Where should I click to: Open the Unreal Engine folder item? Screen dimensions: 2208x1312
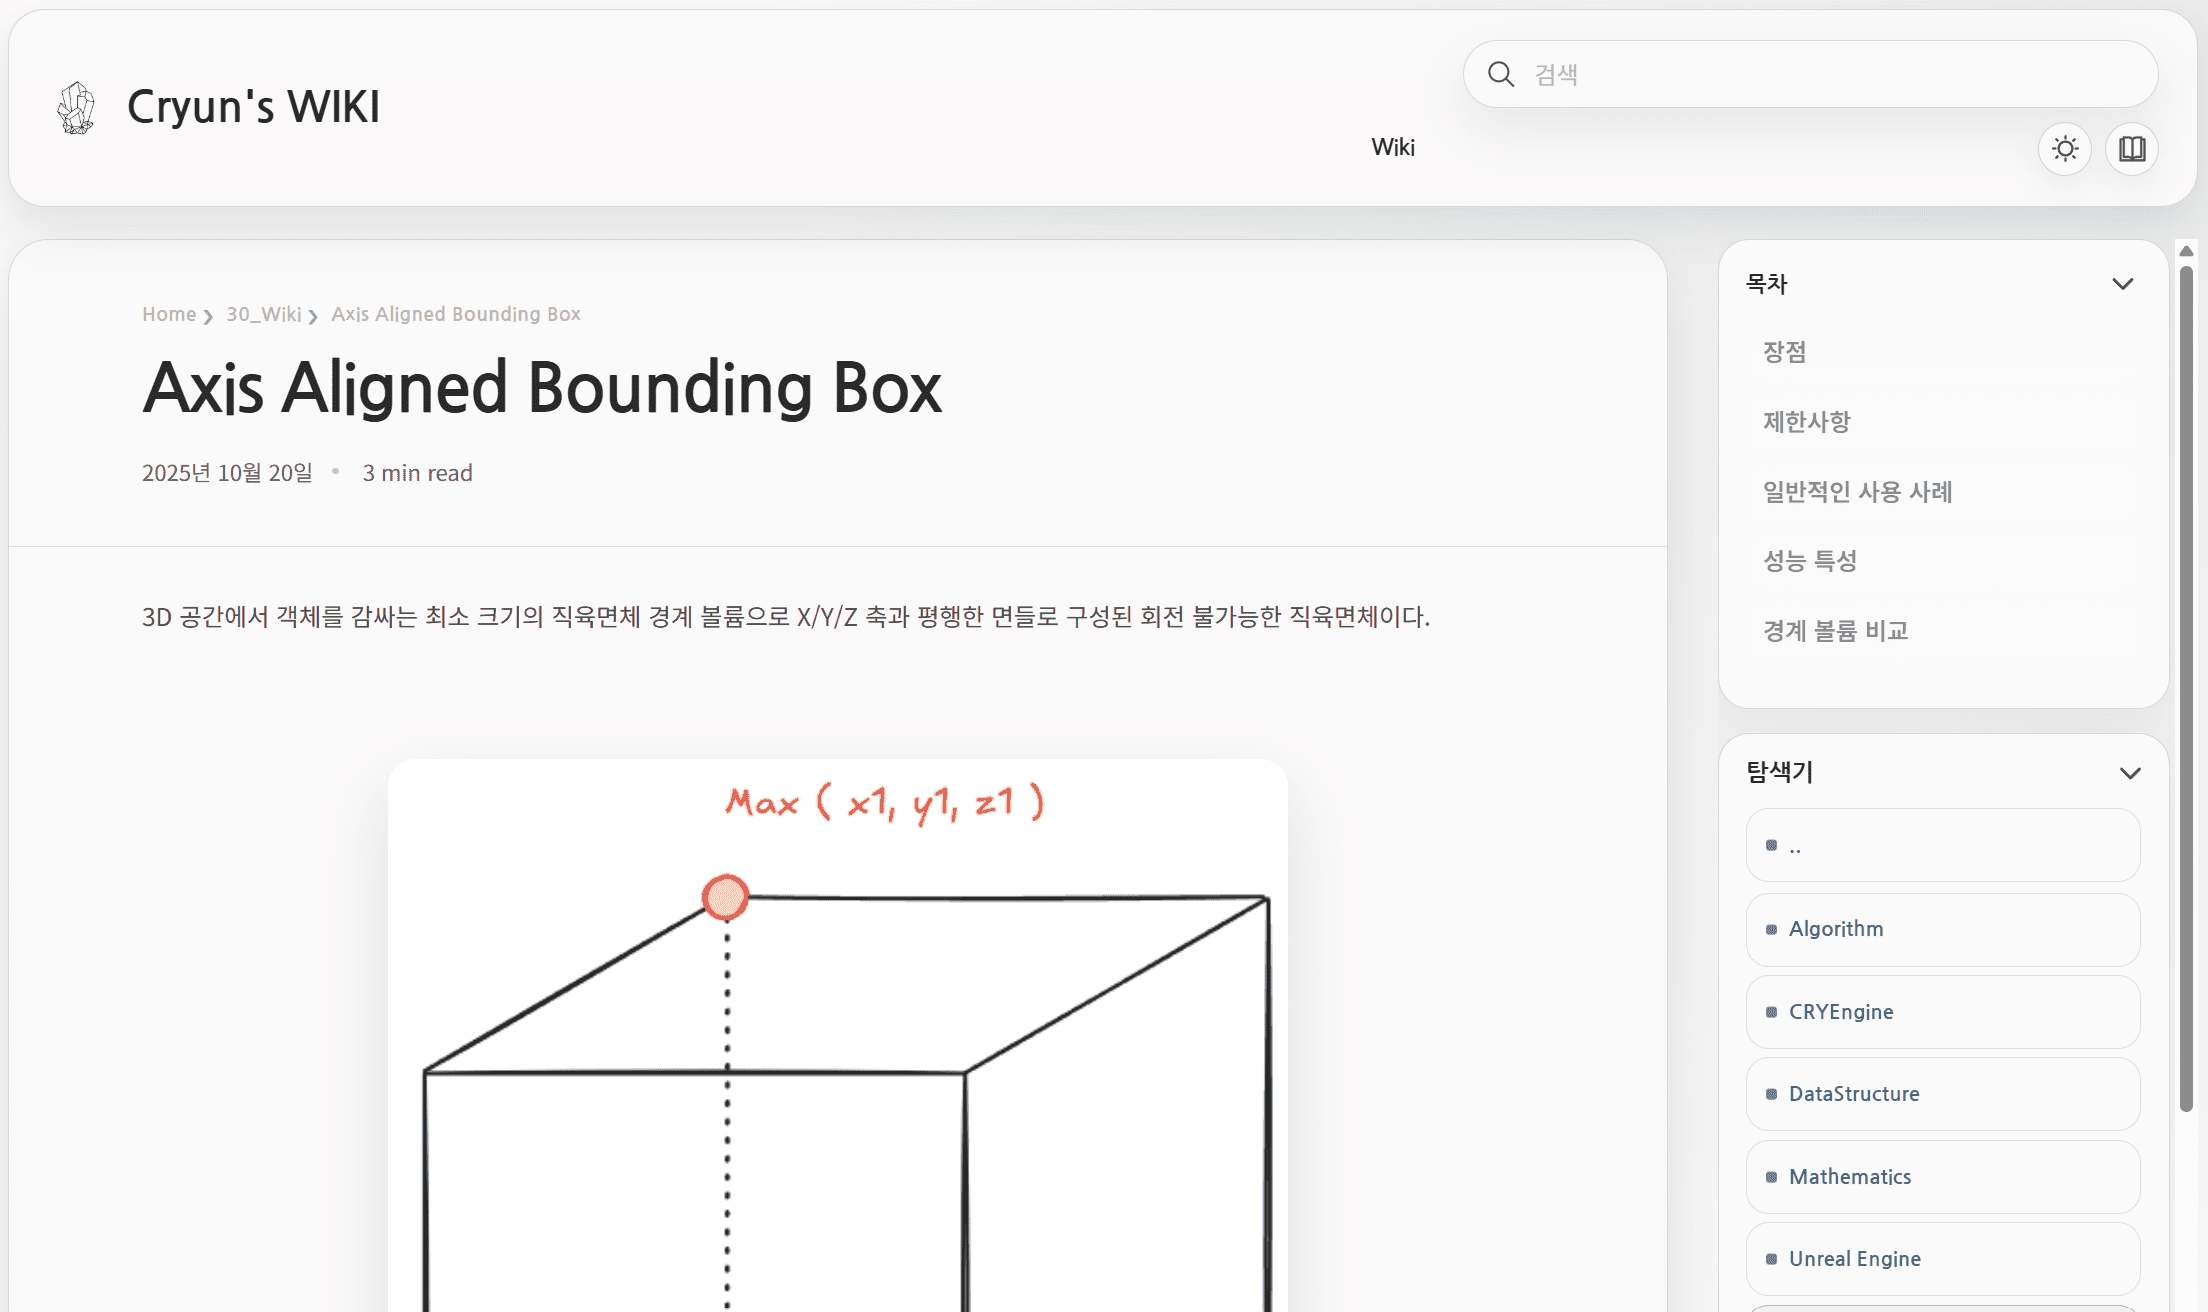pyautogui.click(x=1855, y=1259)
